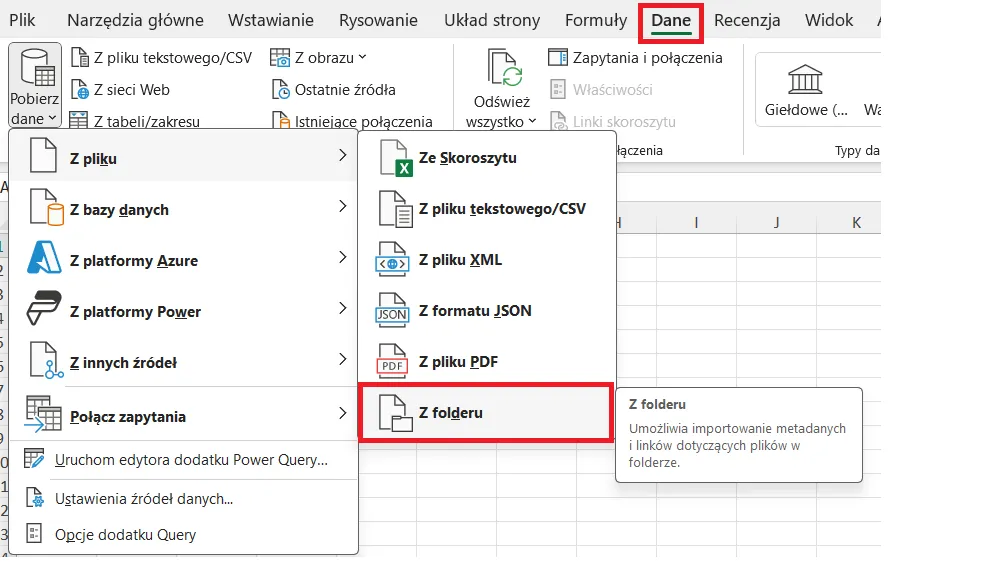
Task: Click the Giełdowe data type icon
Action: 805,78
